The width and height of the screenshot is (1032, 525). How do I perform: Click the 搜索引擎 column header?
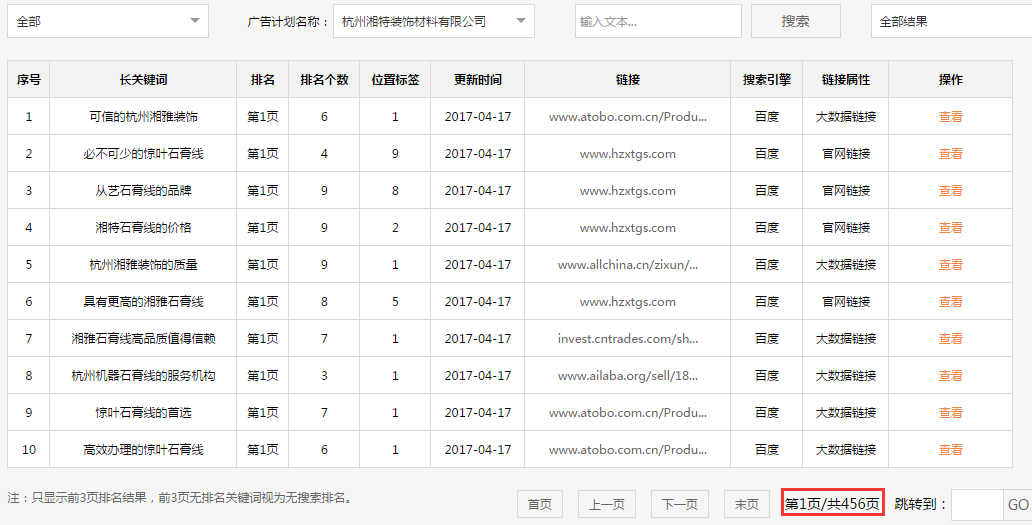tap(767, 80)
